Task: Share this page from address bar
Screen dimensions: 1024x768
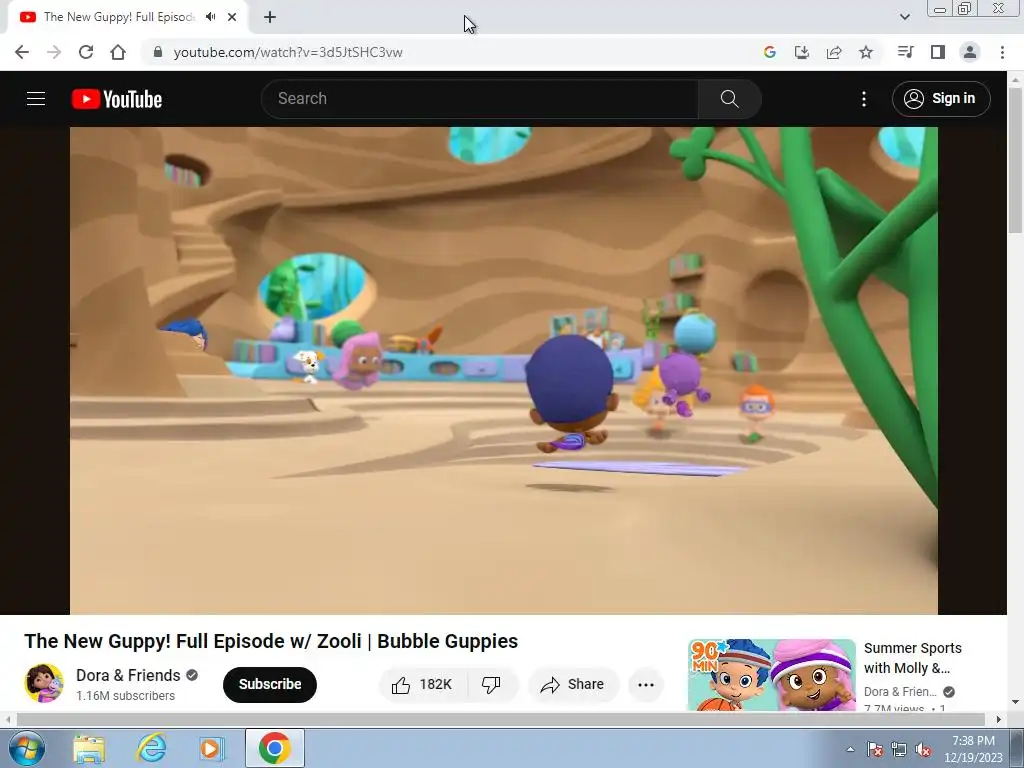Action: tap(834, 52)
